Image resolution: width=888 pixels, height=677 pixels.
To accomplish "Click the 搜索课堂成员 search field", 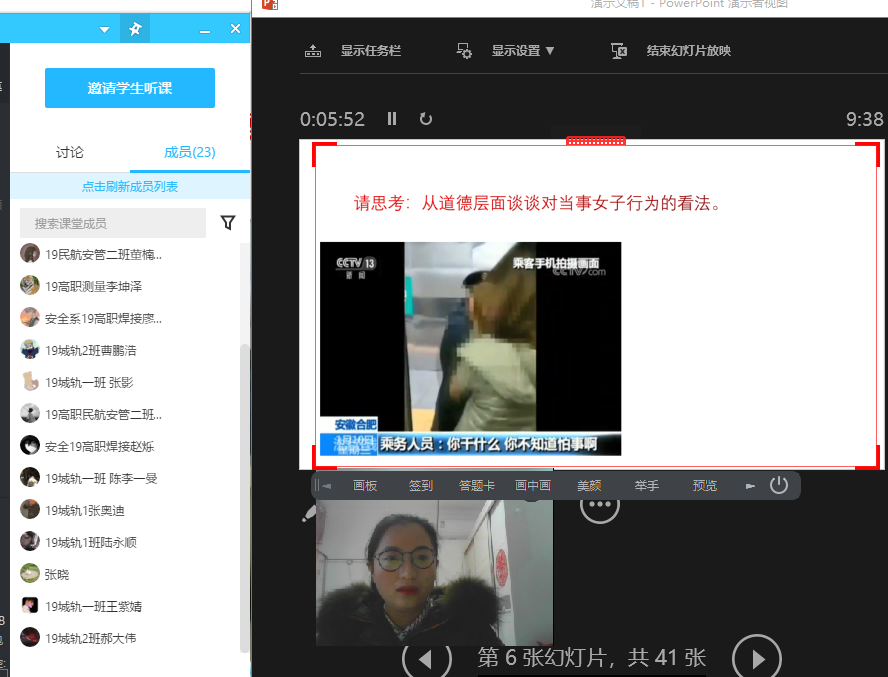I will (x=113, y=223).
